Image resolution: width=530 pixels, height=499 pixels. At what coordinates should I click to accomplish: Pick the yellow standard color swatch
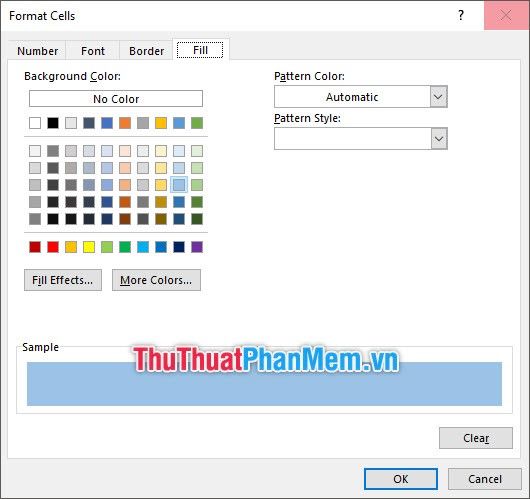click(89, 247)
